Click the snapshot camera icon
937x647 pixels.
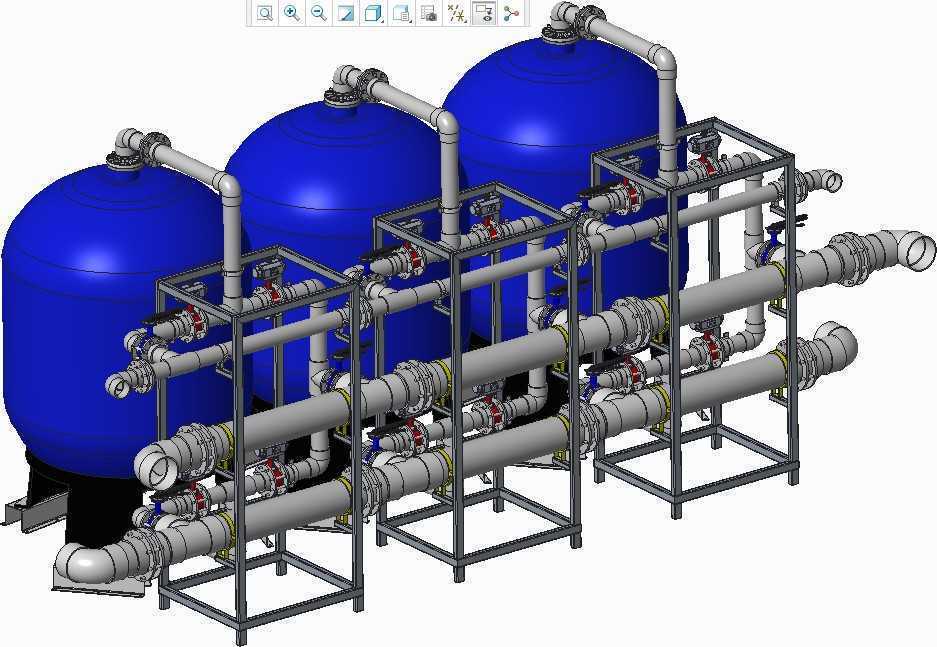[x=428, y=13]
